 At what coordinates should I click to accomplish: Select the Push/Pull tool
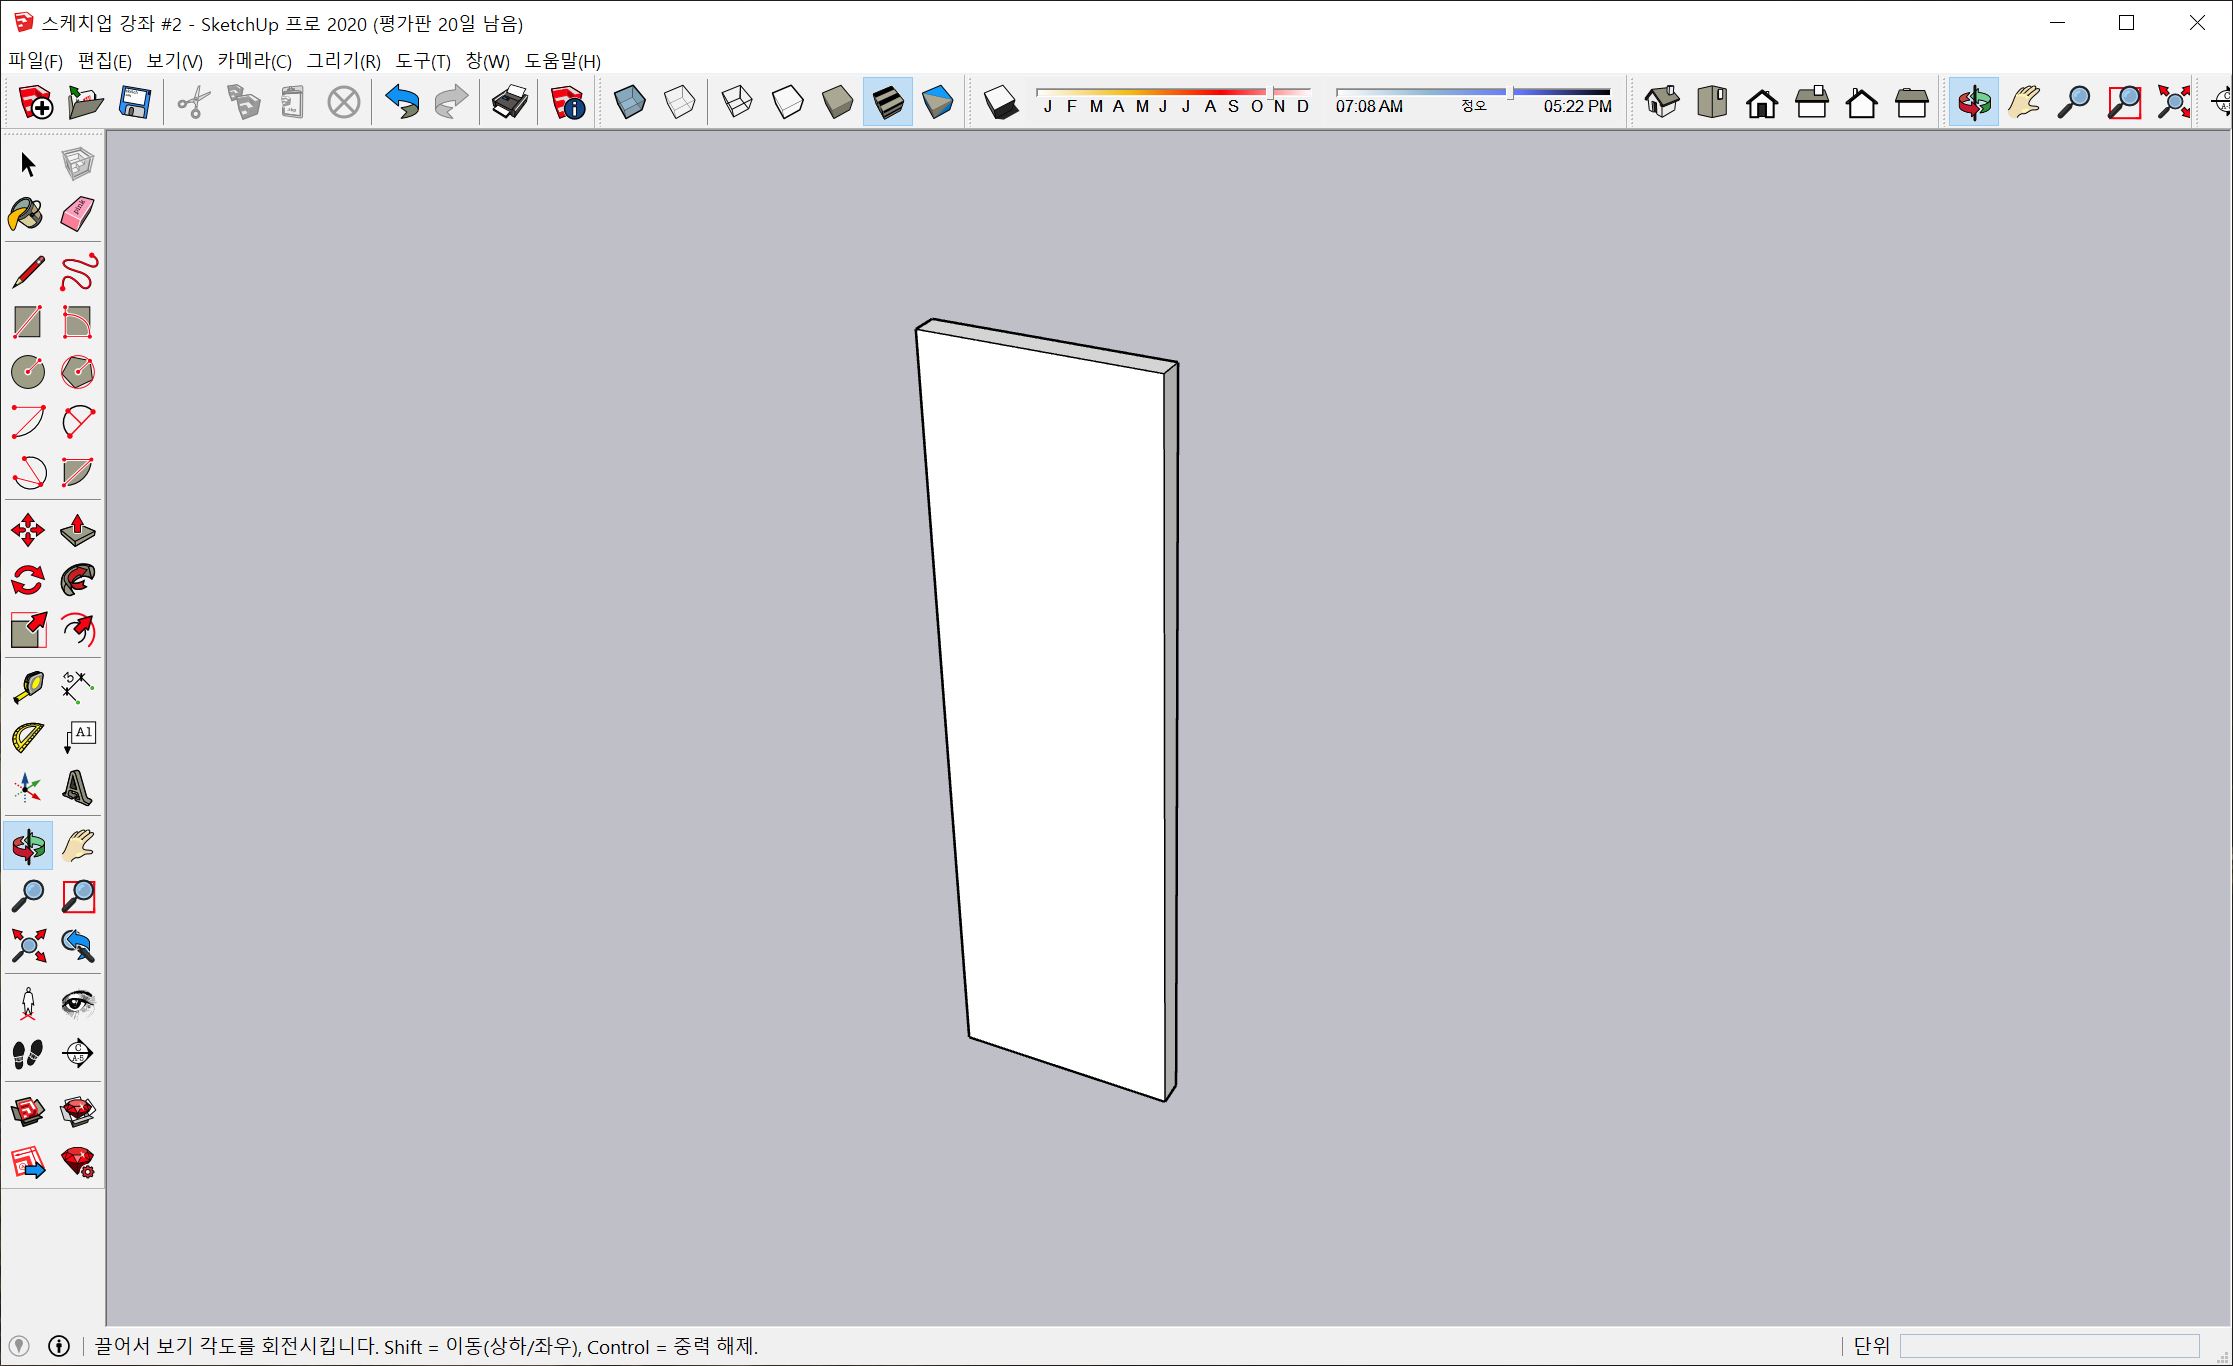click(77, 530)
